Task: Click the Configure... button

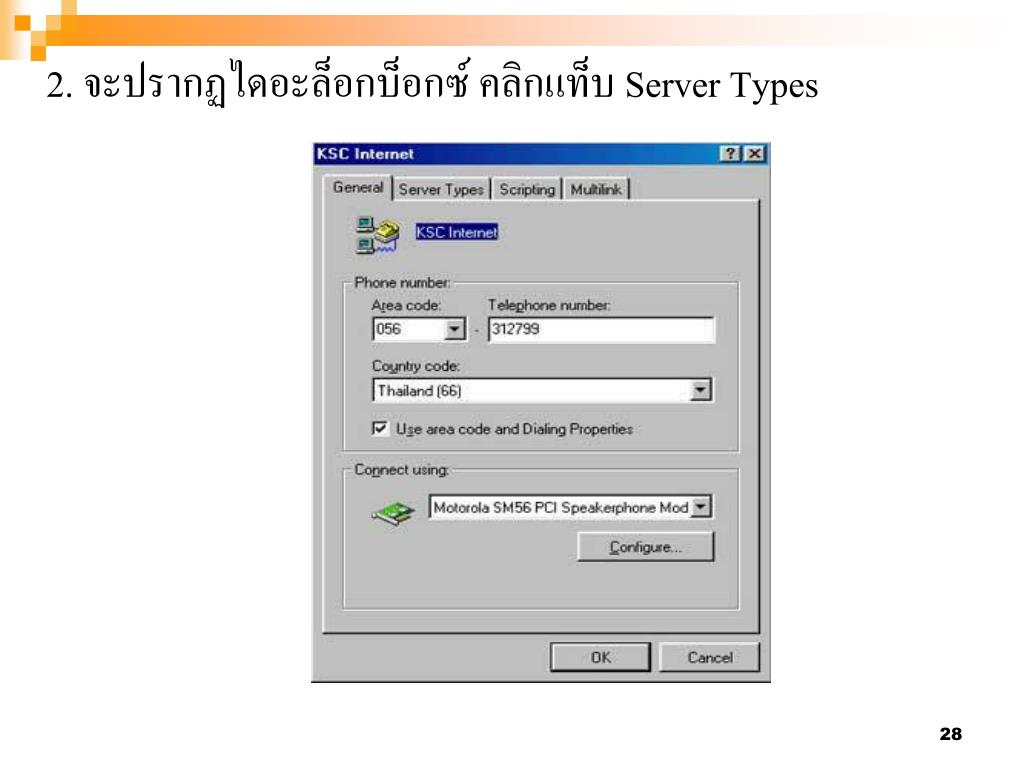Action: click(646, 547)
